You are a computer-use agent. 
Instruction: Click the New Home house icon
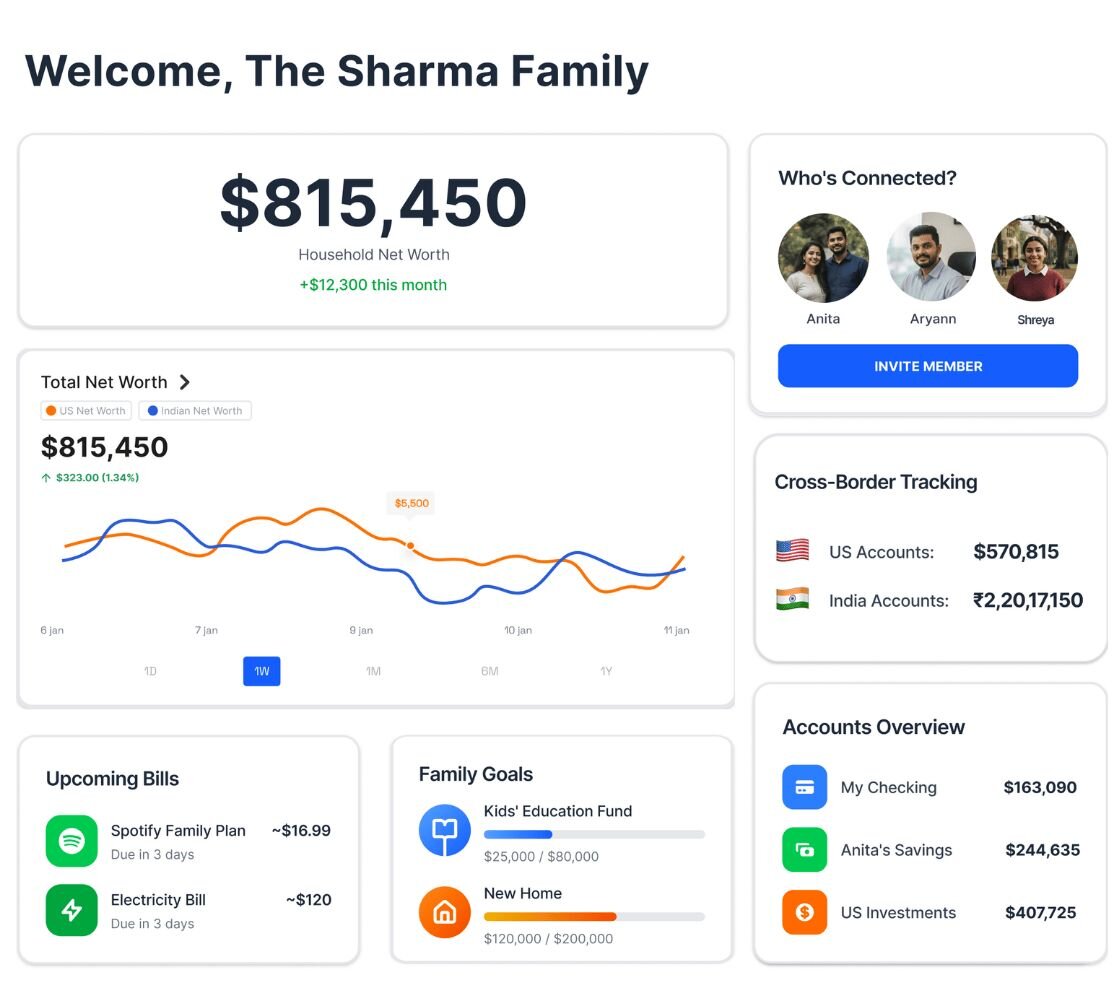point(445,912)
